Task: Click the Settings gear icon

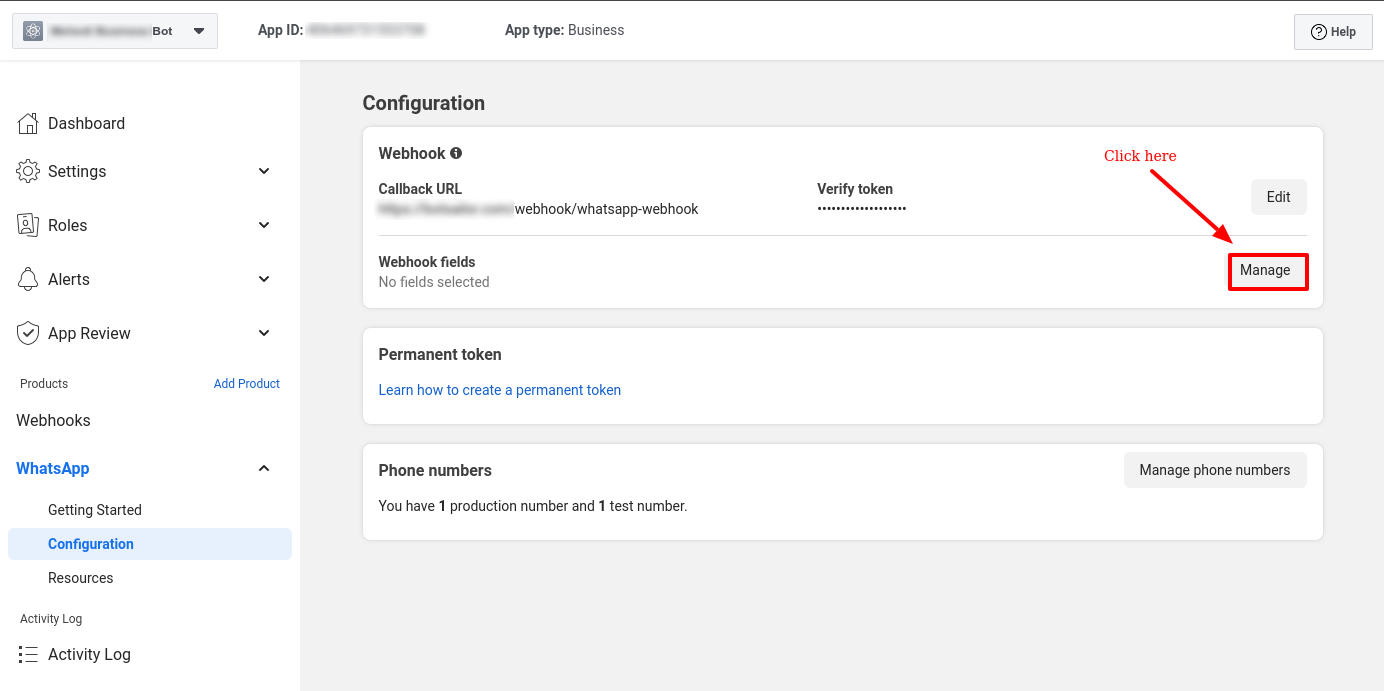Action: click(28, 171)
